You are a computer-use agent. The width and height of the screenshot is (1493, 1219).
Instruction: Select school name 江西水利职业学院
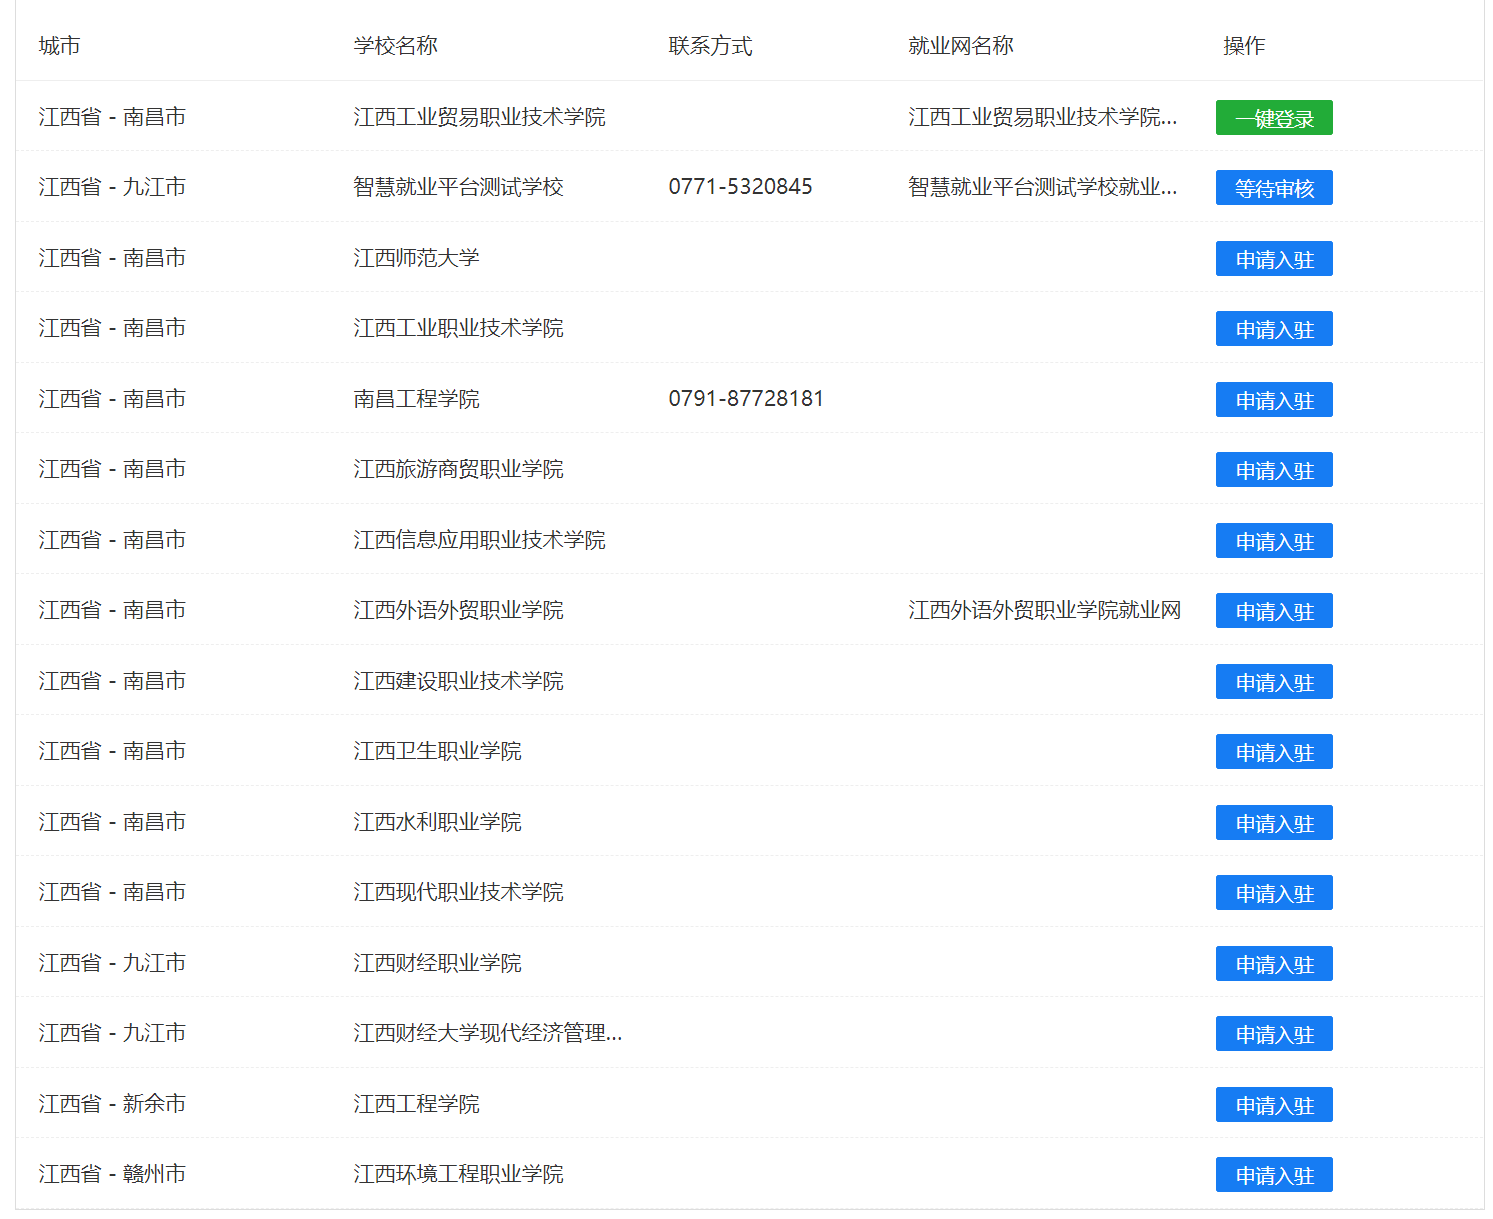pos(438,822)
